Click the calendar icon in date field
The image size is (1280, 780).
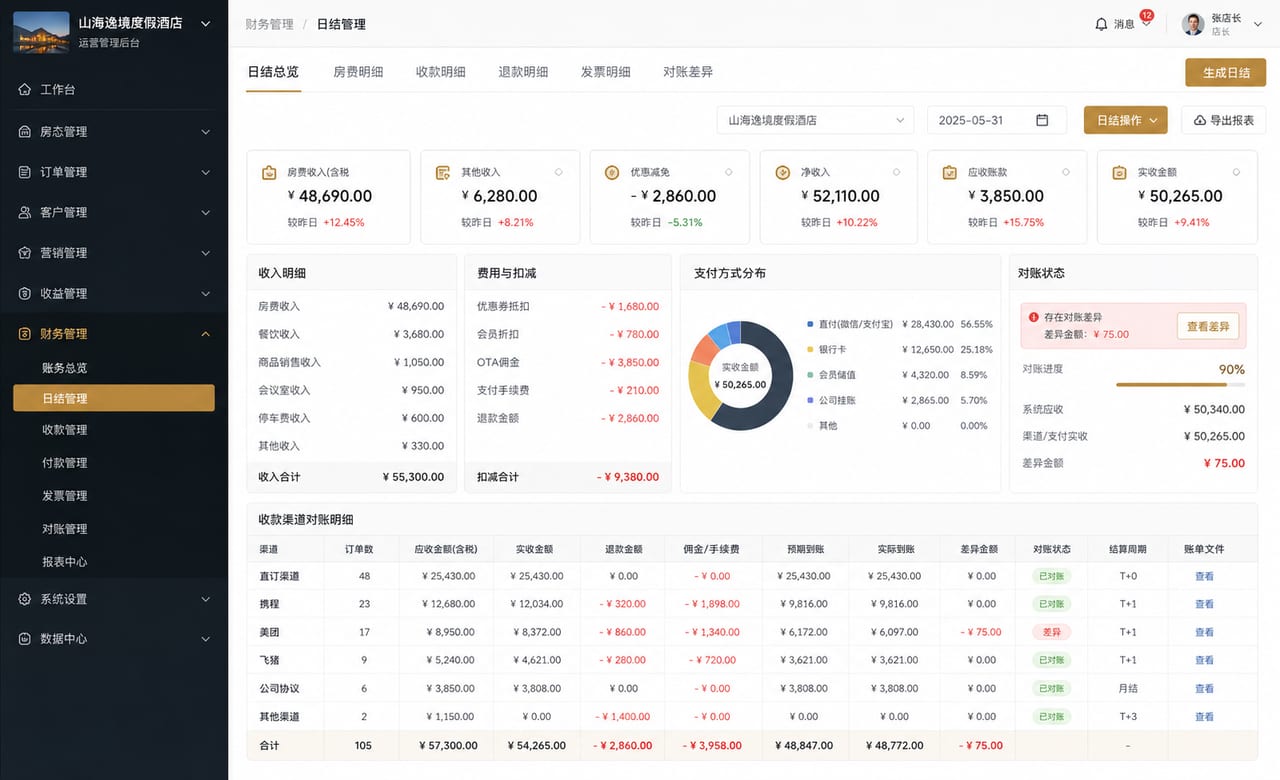point(1042,120)
